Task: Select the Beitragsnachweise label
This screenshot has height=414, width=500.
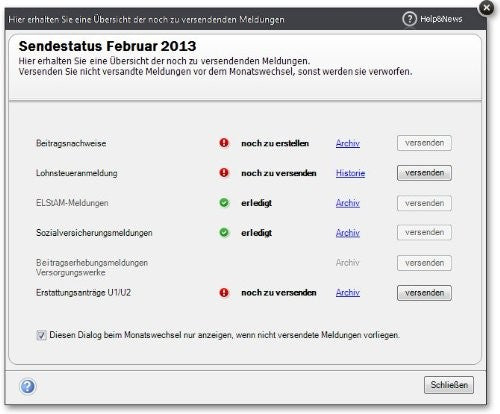Action: pos(71,143)
